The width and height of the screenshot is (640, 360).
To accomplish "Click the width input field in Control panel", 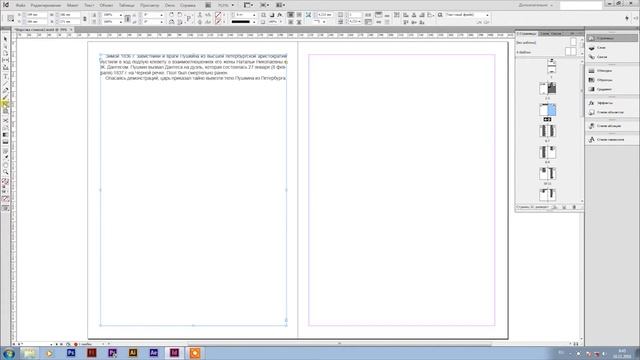I will tap(69, 15).
